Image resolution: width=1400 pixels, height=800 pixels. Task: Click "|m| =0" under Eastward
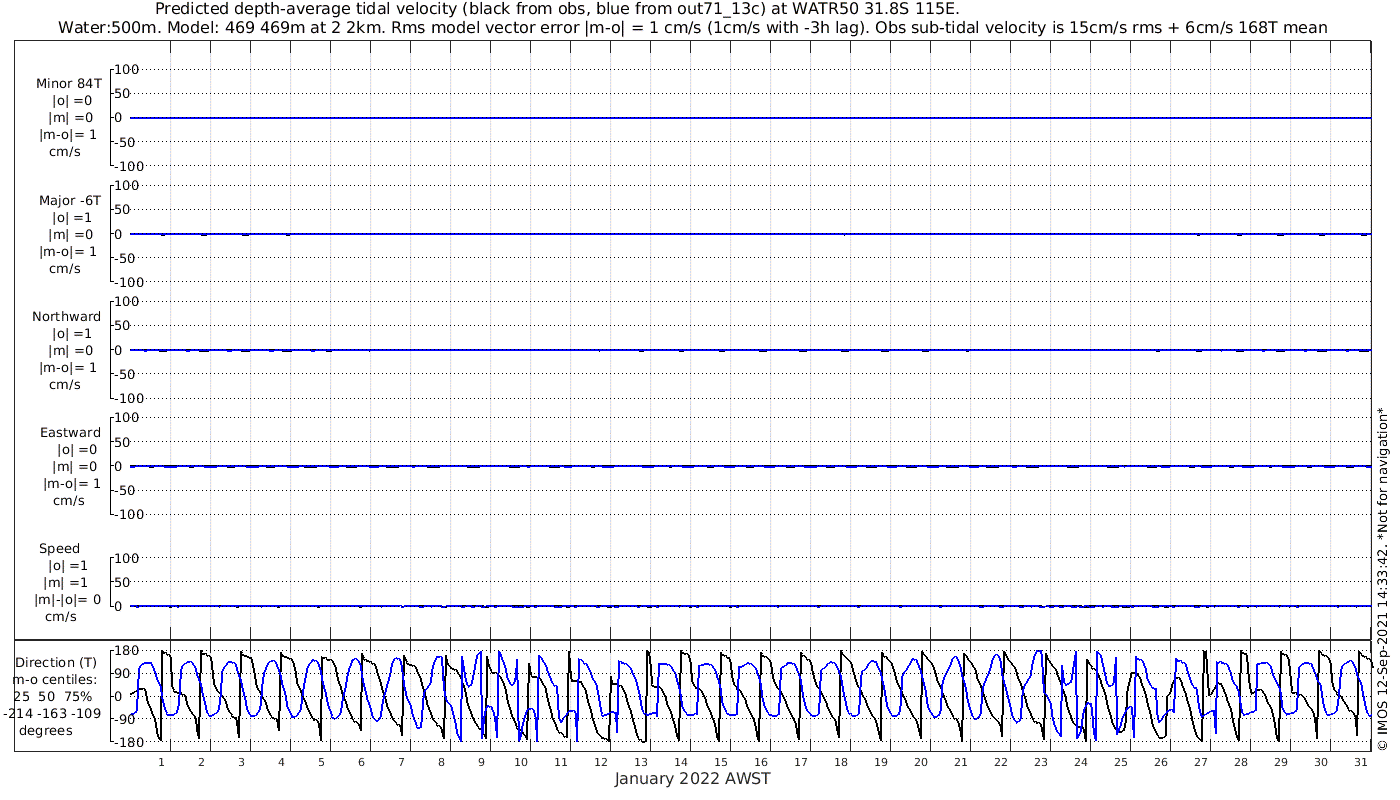75,466
